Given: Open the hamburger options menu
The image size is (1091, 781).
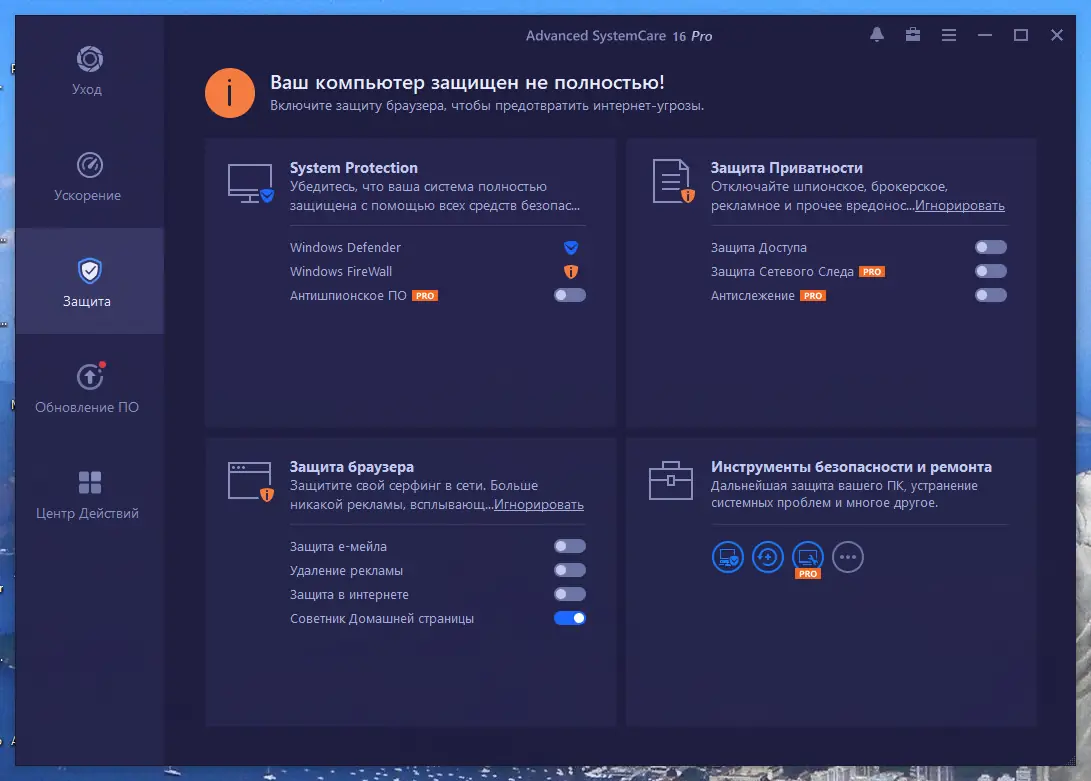Looking at the screenshot, I should tap(948, 35).
